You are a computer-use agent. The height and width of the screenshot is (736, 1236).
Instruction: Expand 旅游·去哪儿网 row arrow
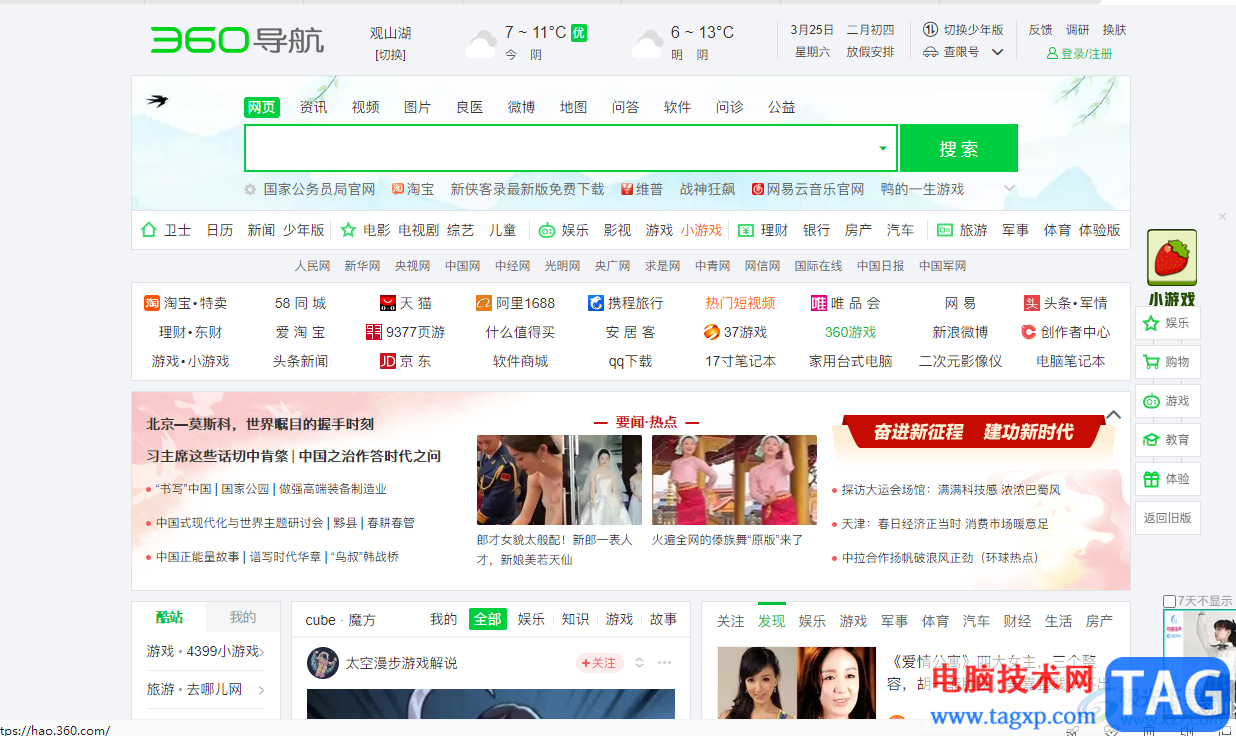pos(261,690)
